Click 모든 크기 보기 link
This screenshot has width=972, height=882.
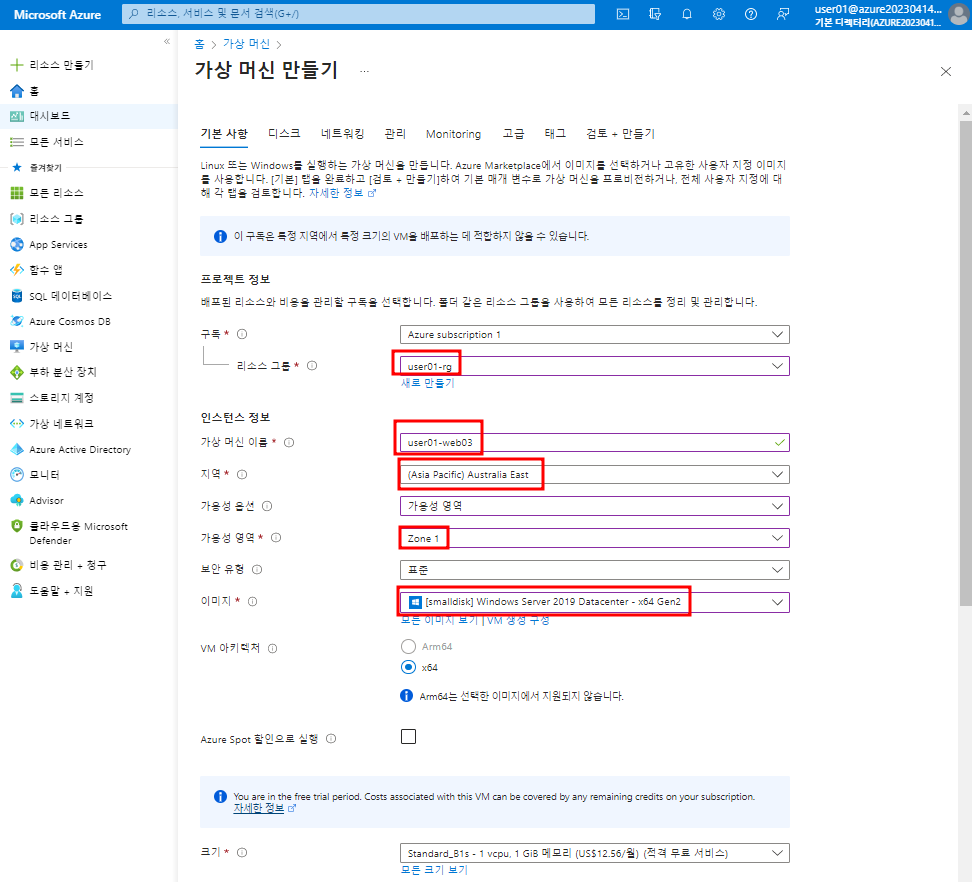tap(434, 870)
